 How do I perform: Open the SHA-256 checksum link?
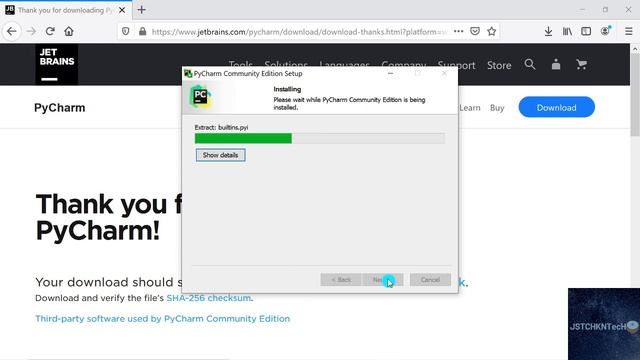209,298
